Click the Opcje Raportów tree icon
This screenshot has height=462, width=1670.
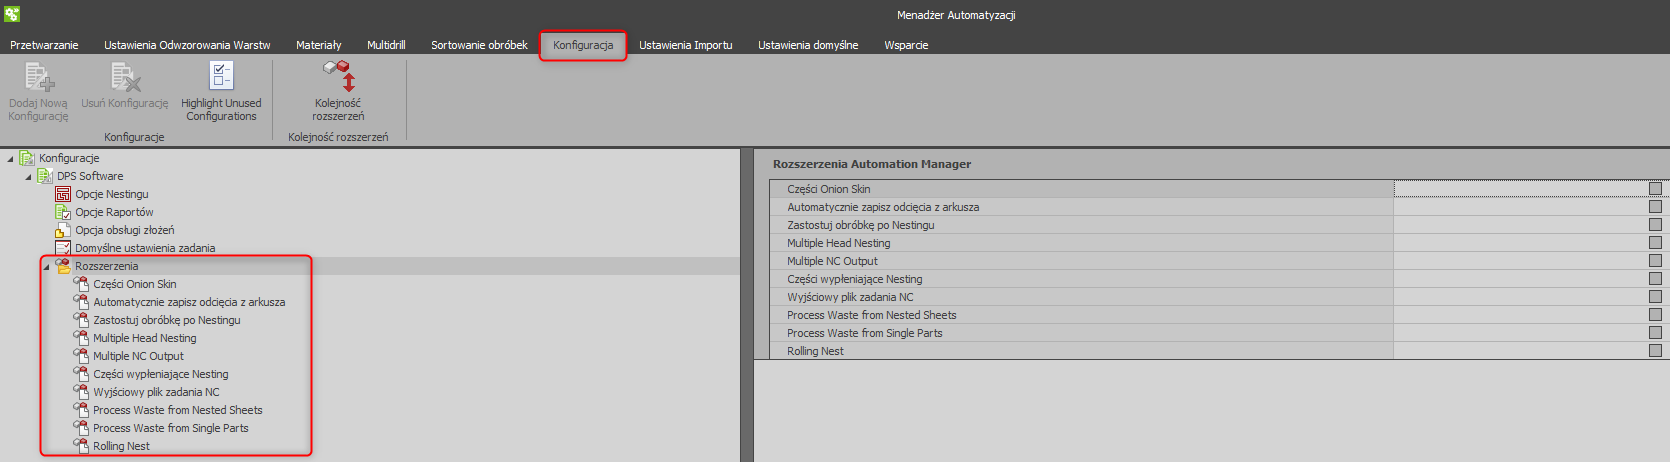click(63, 212)
